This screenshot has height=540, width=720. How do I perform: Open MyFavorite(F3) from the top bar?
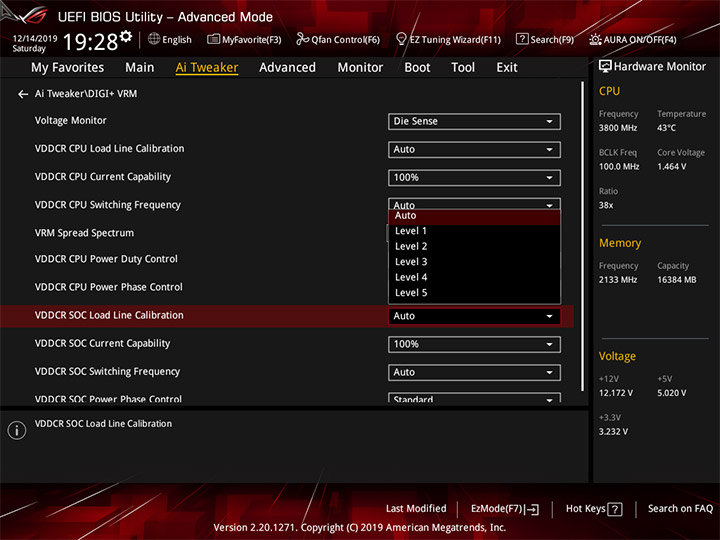click(244, 39)
